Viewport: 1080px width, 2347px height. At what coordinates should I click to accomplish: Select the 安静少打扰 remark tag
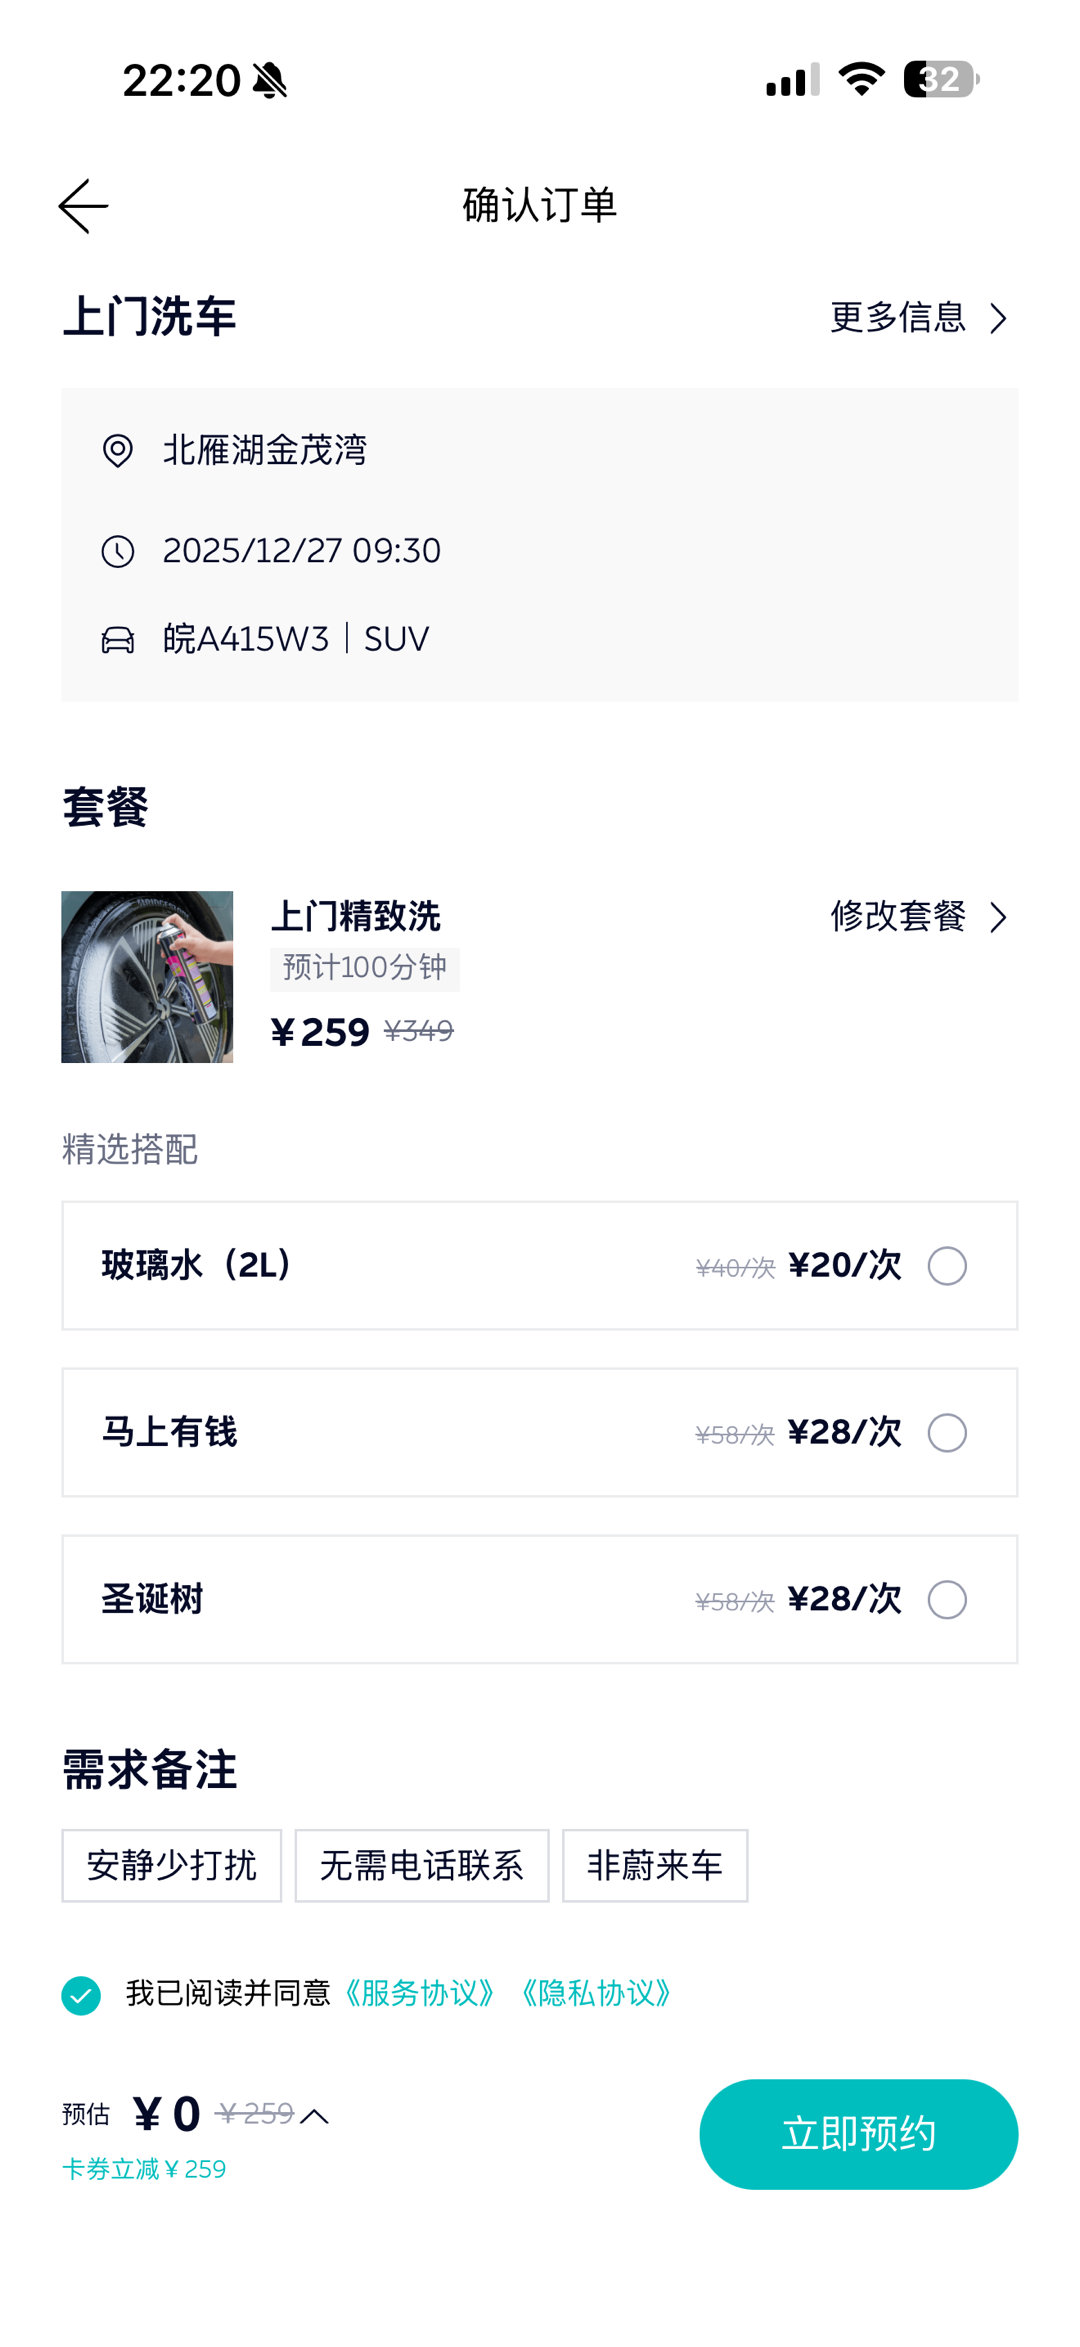coord(172,1866)
